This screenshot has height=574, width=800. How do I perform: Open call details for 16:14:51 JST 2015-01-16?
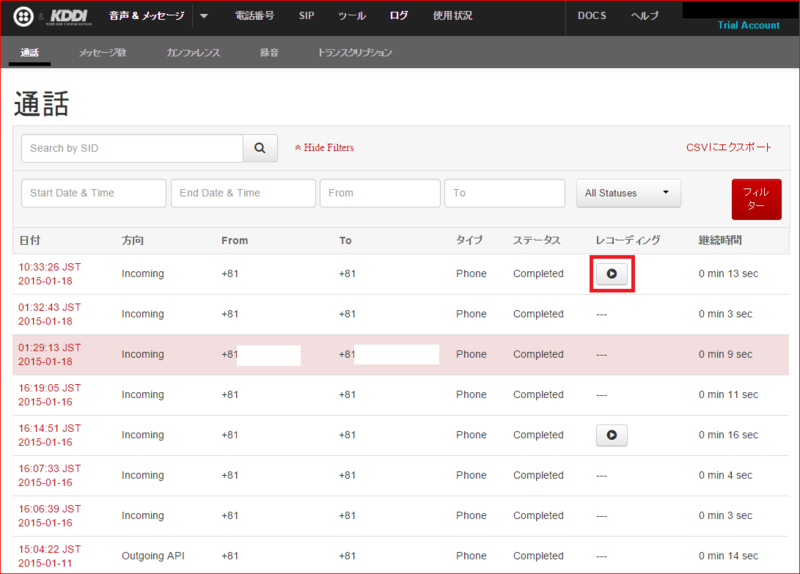[x=49, y=435]
